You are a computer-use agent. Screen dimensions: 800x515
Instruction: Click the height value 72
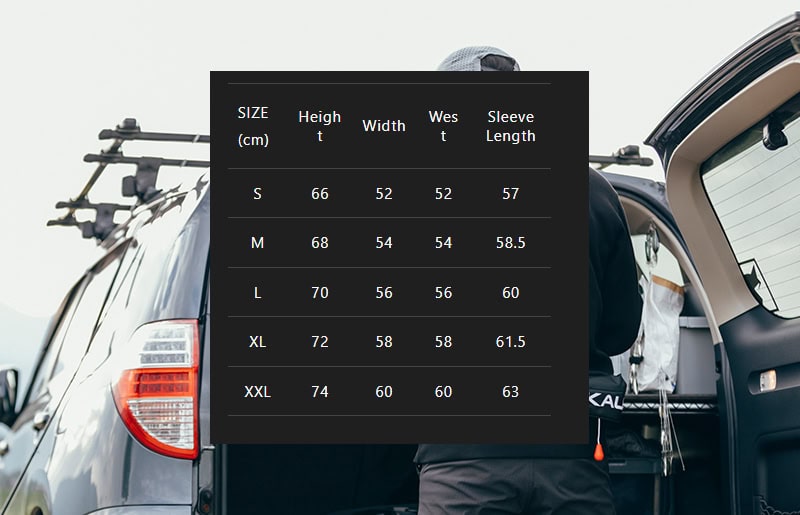tap(320, 342)
